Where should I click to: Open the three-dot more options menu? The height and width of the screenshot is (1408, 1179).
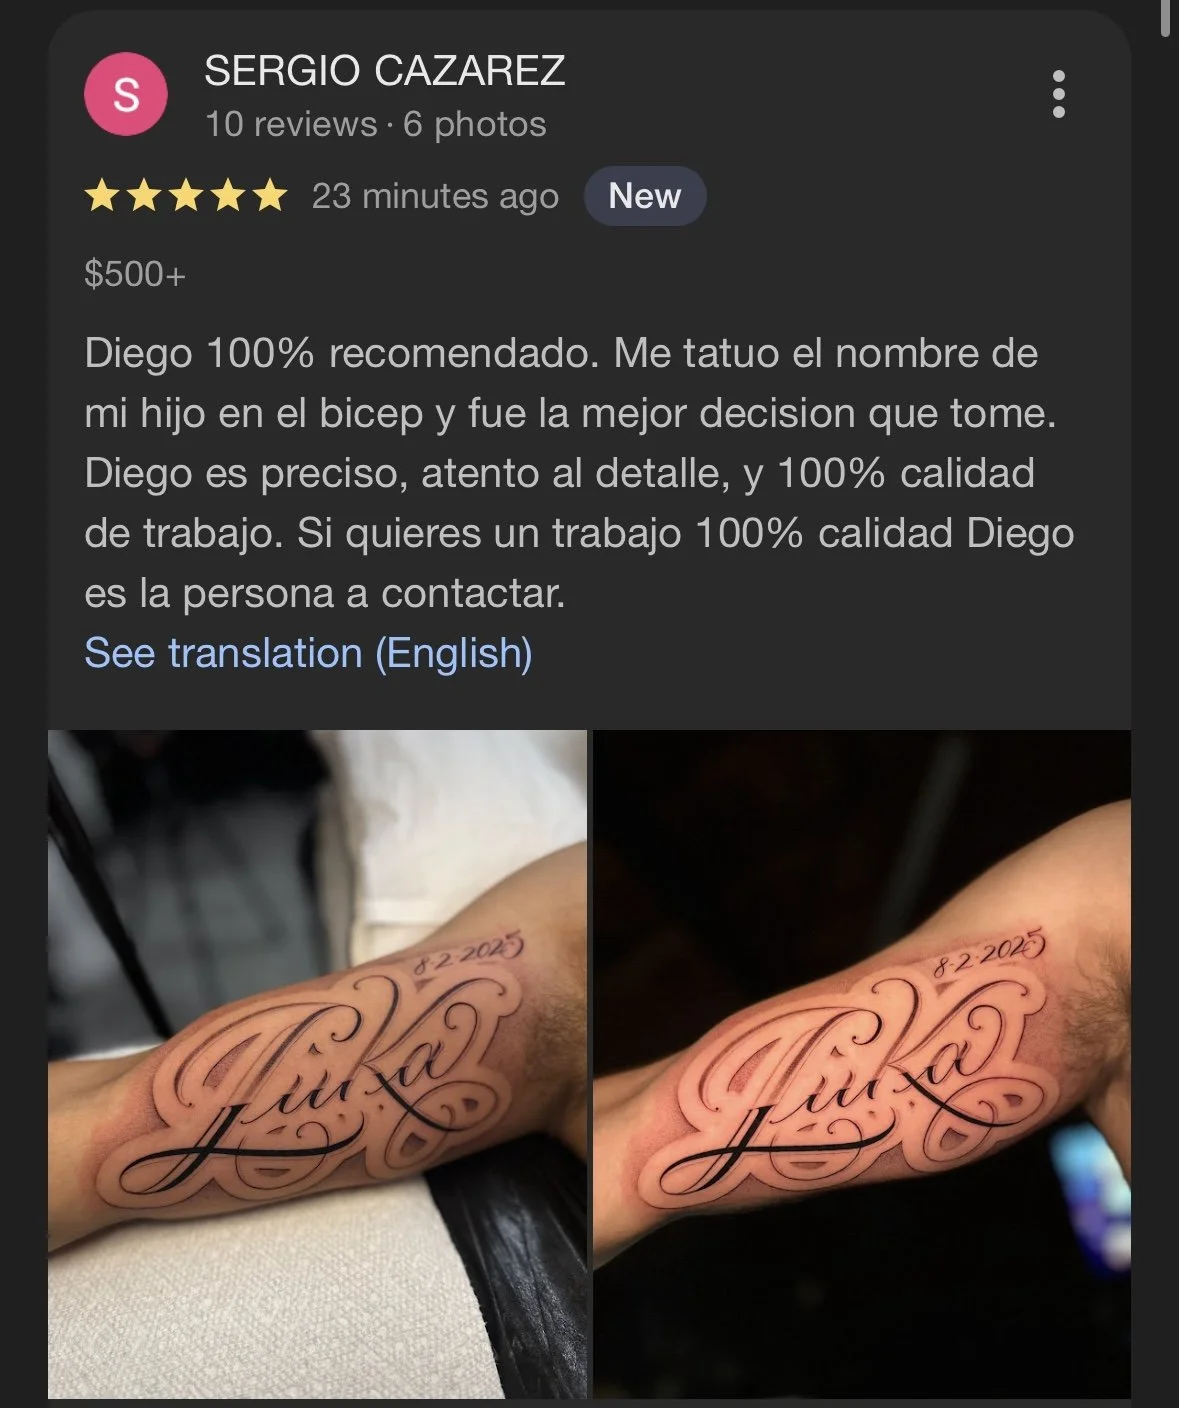1059,94
